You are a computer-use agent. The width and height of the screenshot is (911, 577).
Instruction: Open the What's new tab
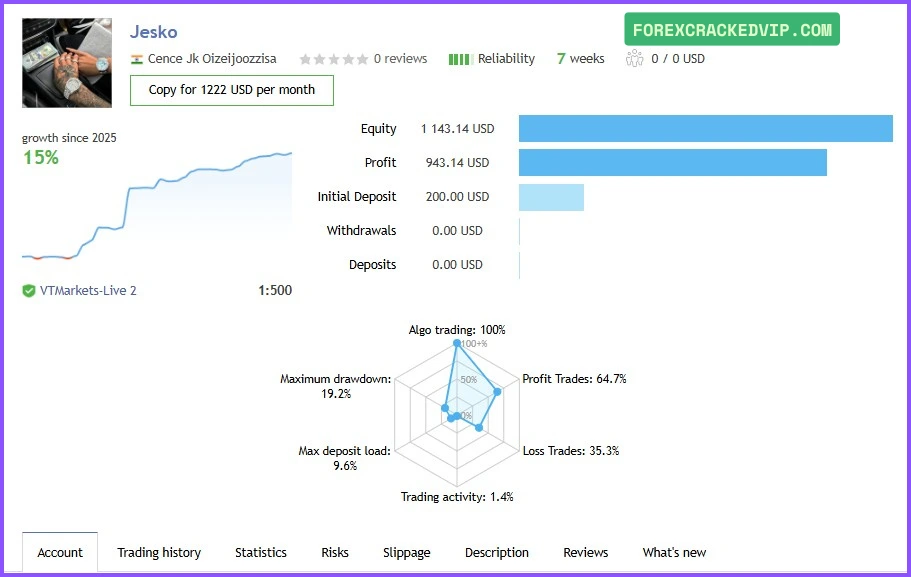coord(674,553)
